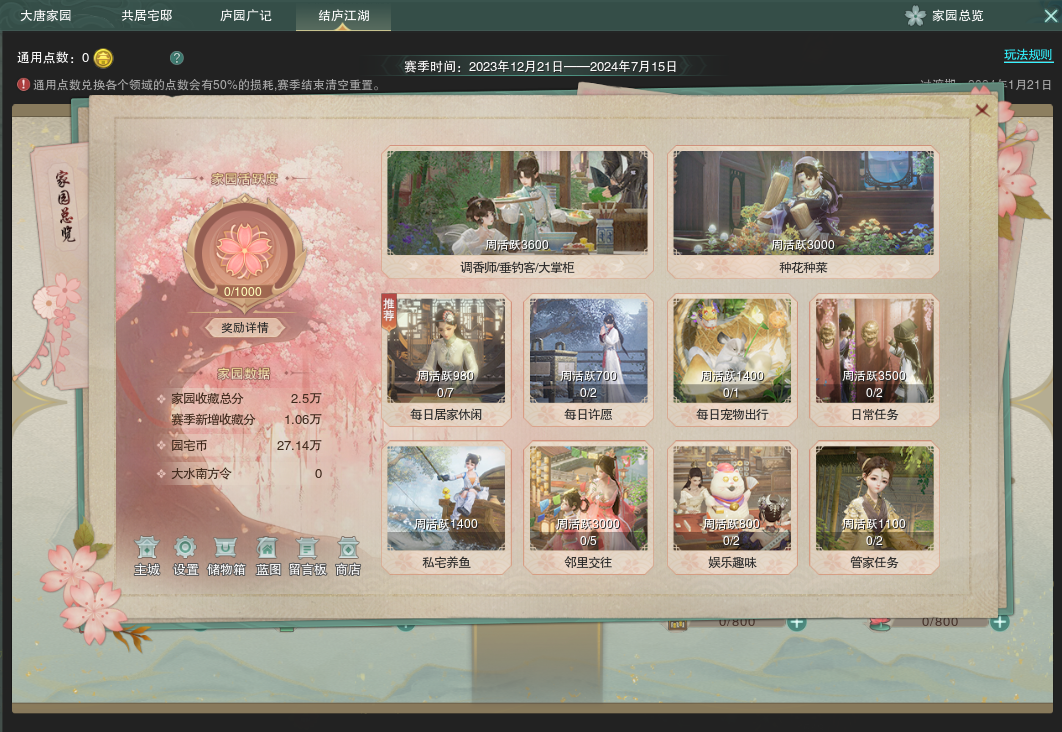
Task: Select the 庐园广记 tab
Action: [x=245, y=15]
